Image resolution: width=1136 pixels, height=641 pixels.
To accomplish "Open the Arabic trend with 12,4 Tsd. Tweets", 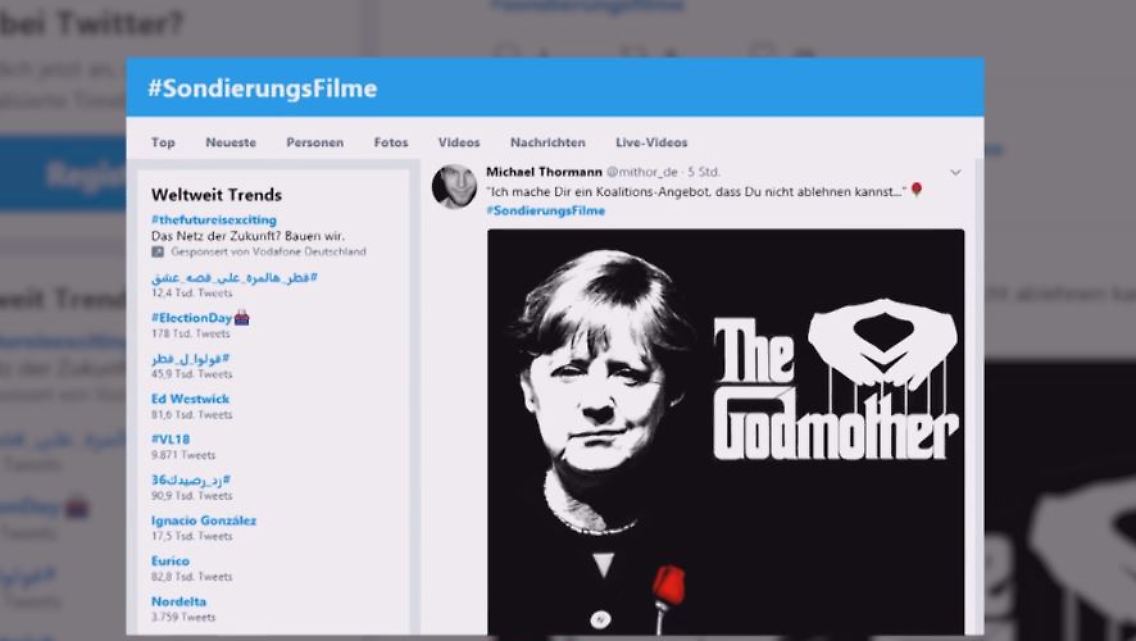I will pyautogui.click(x=234, y=278).
